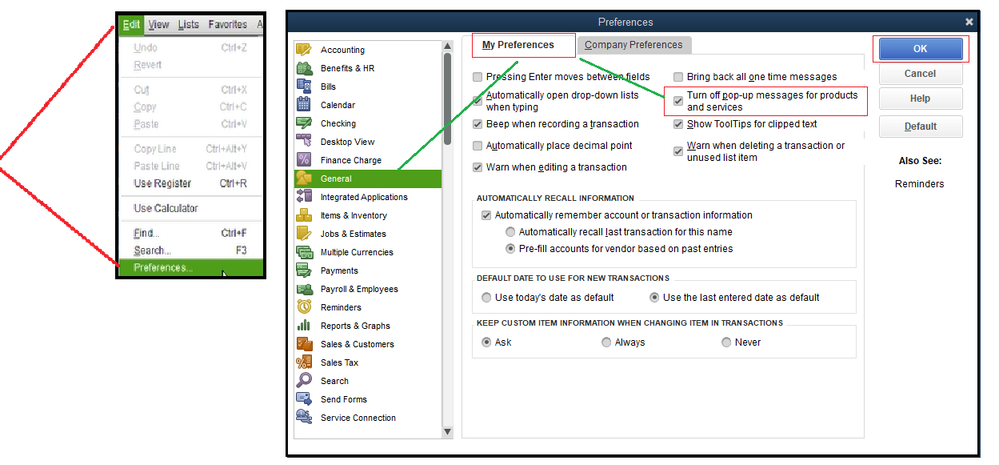Open Desktop View preferences icon
The width and height of the screenshot is (999, 465).
[304, 142]
